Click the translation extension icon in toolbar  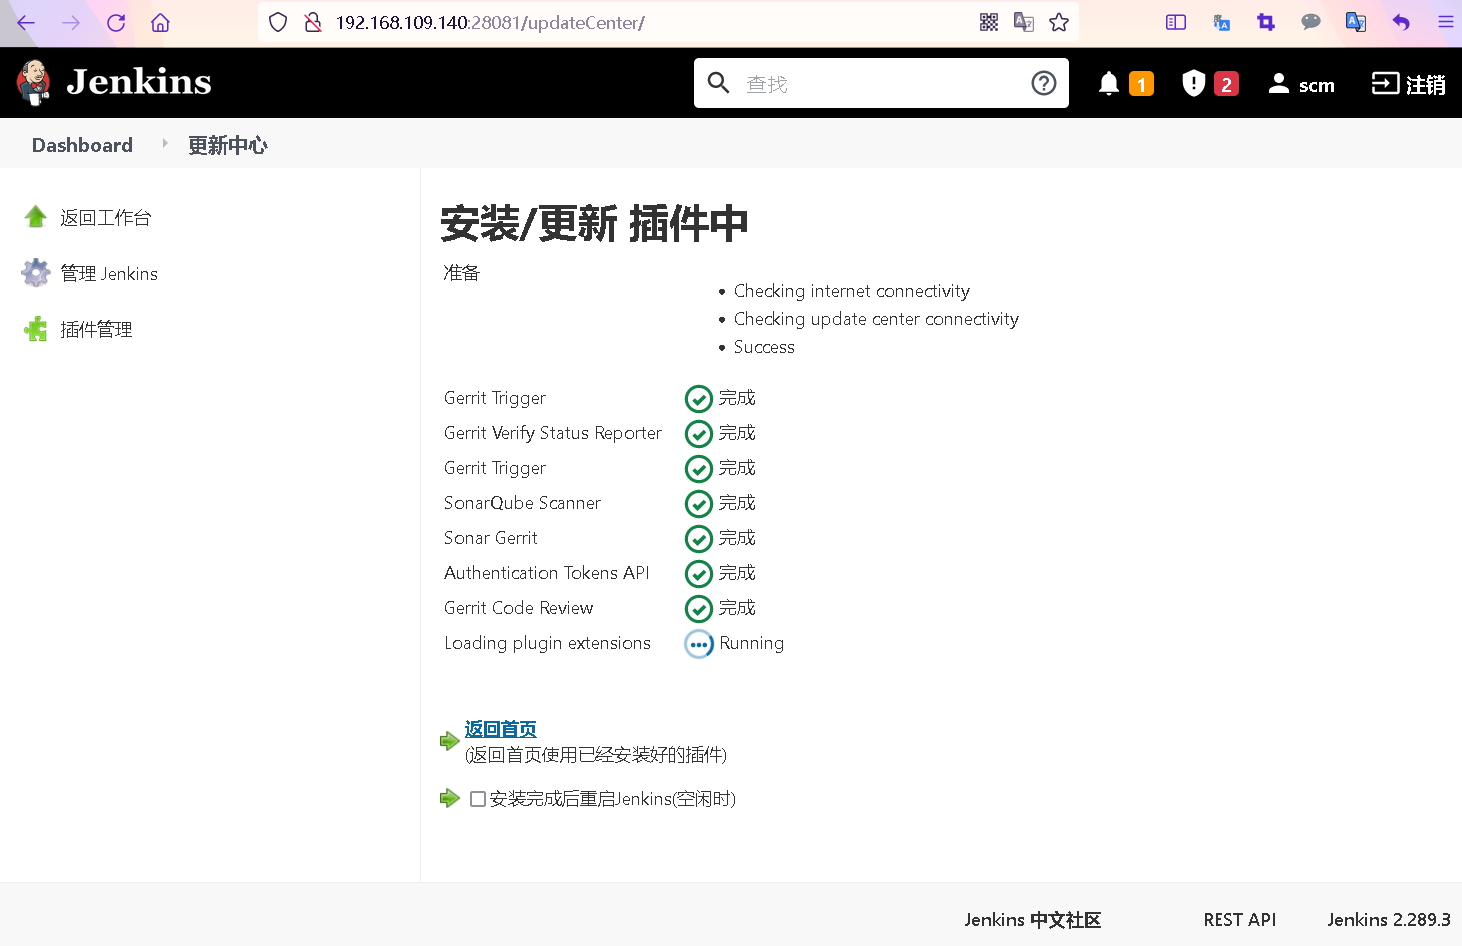click(x=1221, y=22)
